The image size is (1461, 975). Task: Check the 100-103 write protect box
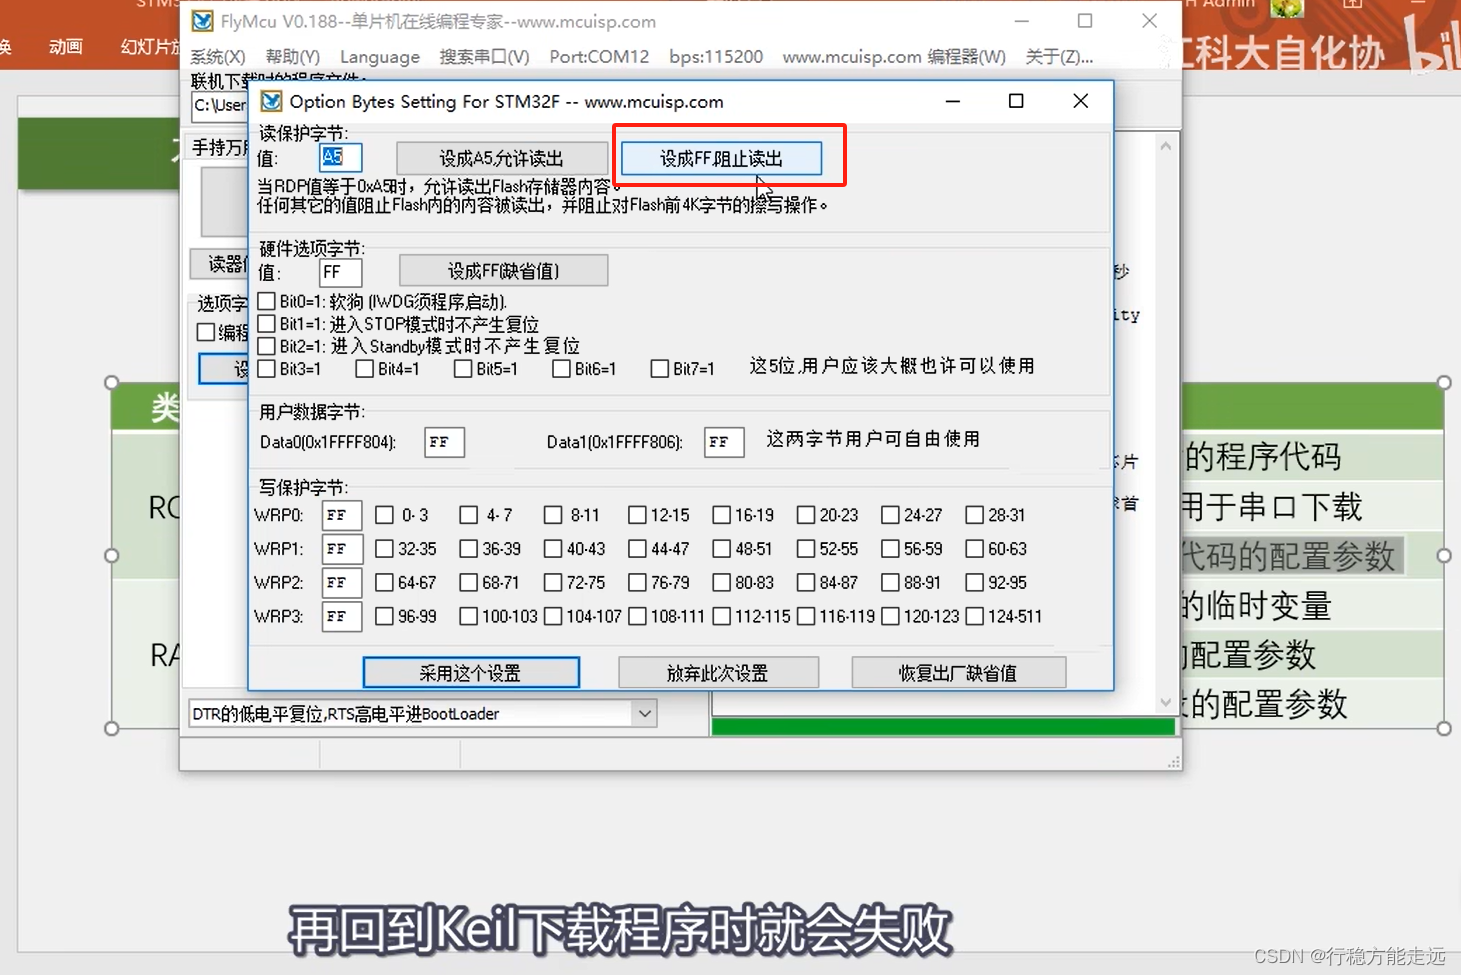(468, 616)
